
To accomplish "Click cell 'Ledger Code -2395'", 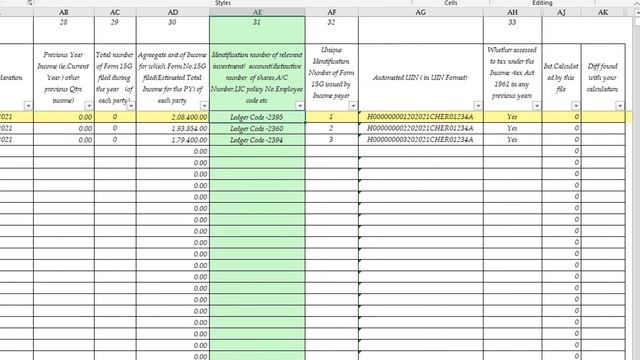I will click(x=257, y=117).
